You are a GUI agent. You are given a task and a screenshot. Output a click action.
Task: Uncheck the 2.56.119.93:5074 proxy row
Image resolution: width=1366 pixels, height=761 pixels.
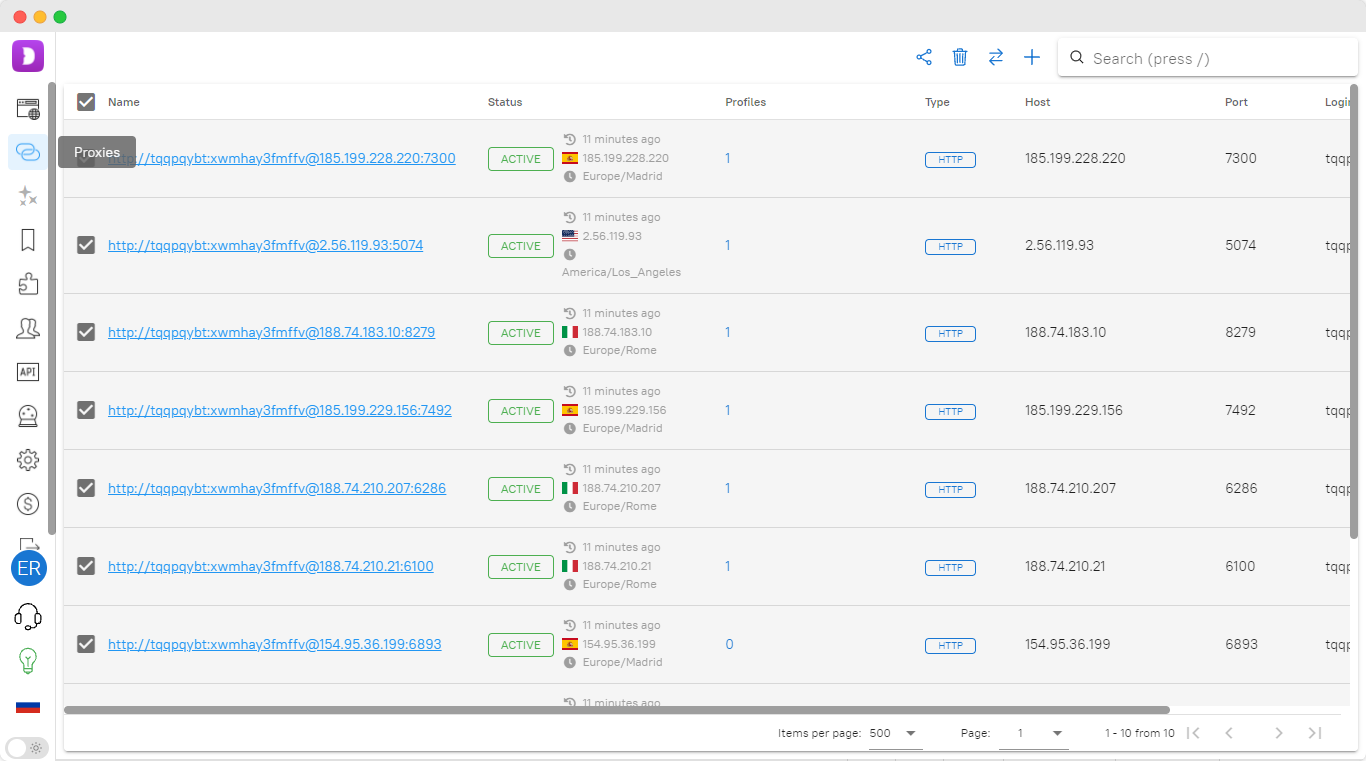[86, 245]
